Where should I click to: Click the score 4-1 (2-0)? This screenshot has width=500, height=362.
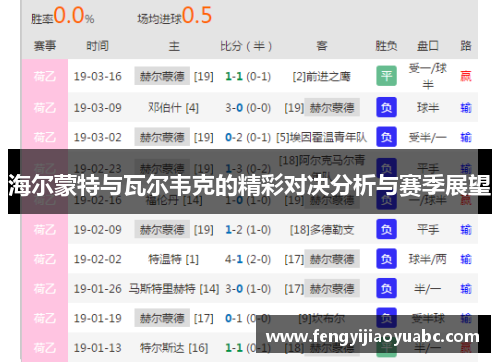coord(248,259)
